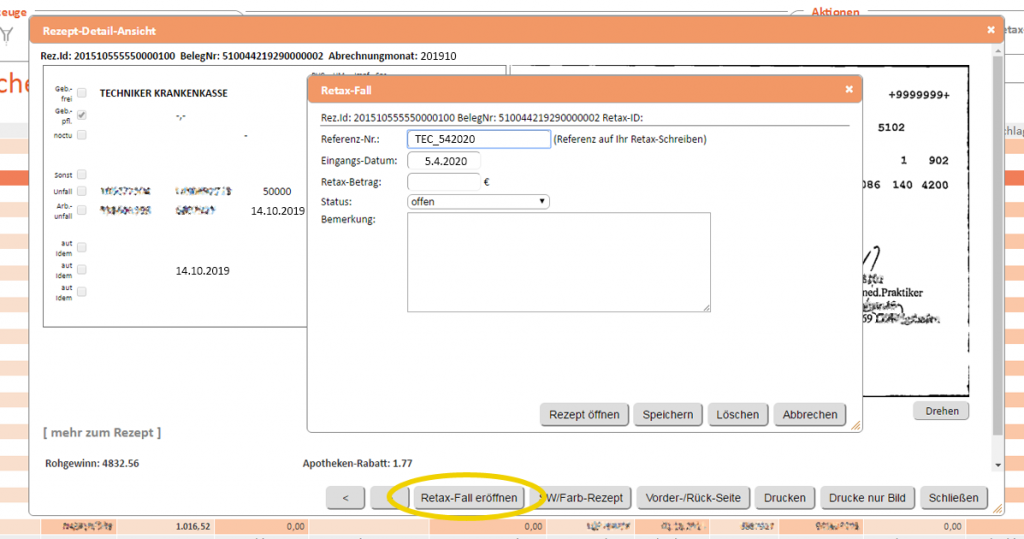
Task: Switch view using Vorder-/Rück-Seite button
Action: pyautogui.click(x=692, y=497)
